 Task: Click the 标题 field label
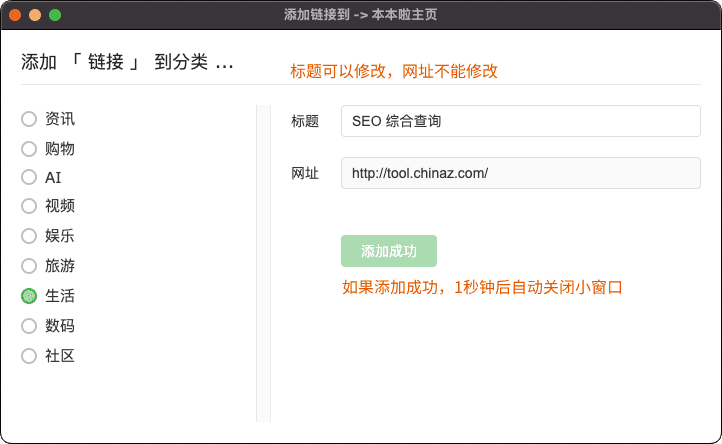(x=305, y=121)
